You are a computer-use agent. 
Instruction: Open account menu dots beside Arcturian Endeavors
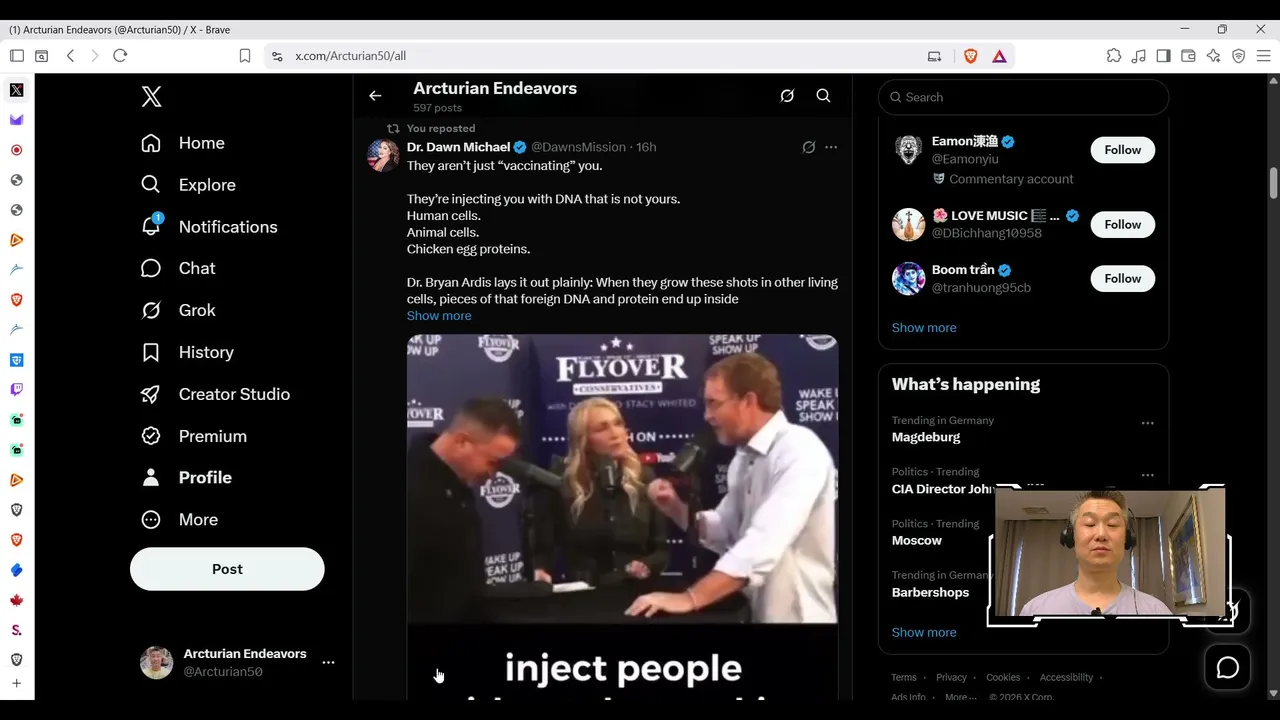coord(328,662)
